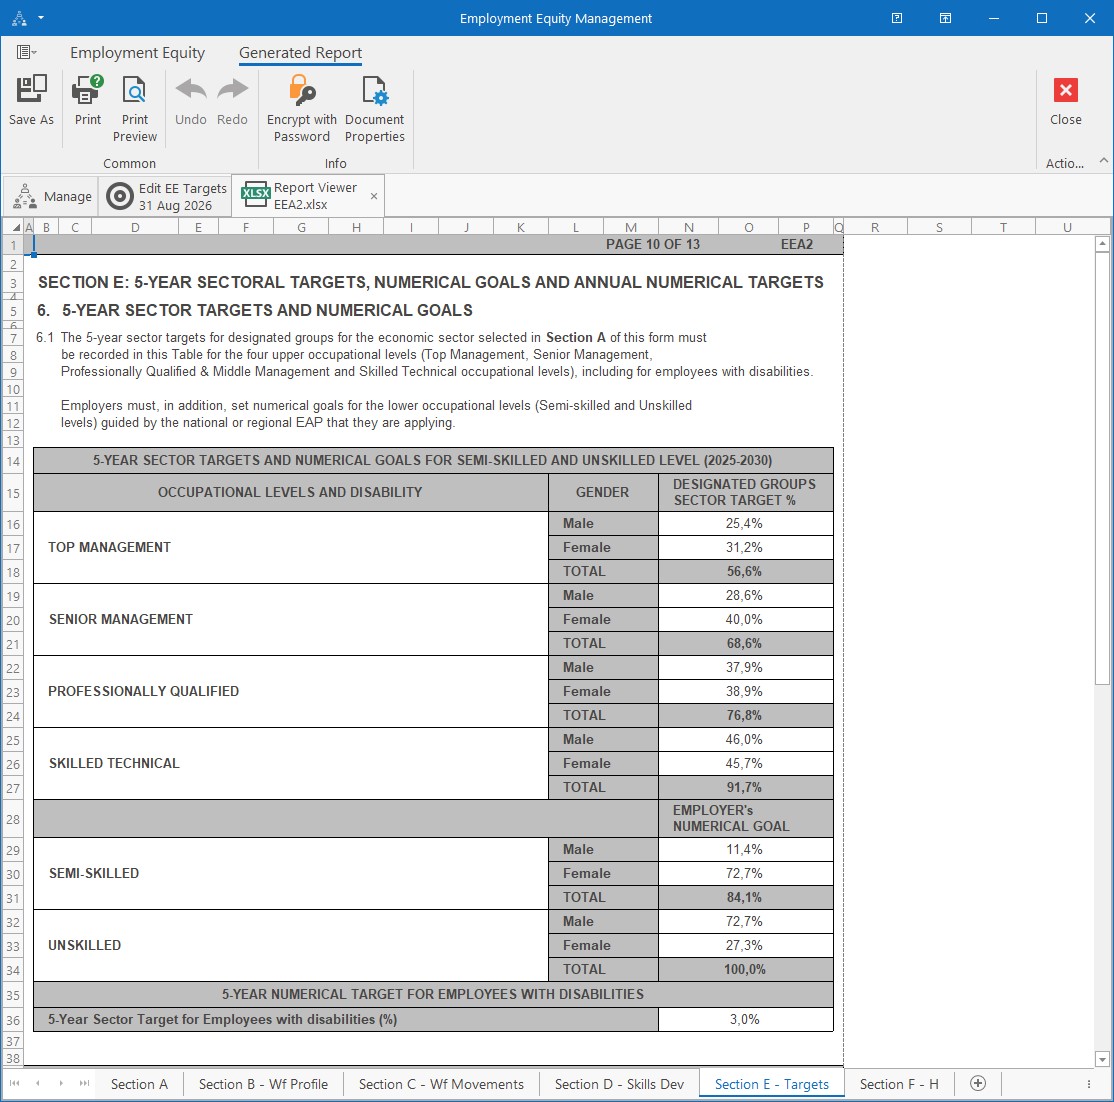Open the Manage document tab
Viewport: 1114px width, 1102px height.
[52, 196]
